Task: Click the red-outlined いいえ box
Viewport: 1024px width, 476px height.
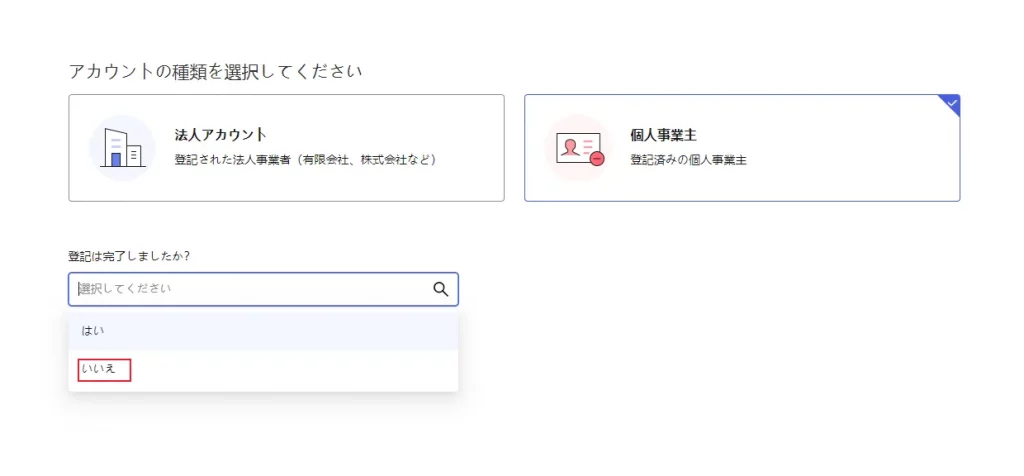Action: tap(104, 370)
